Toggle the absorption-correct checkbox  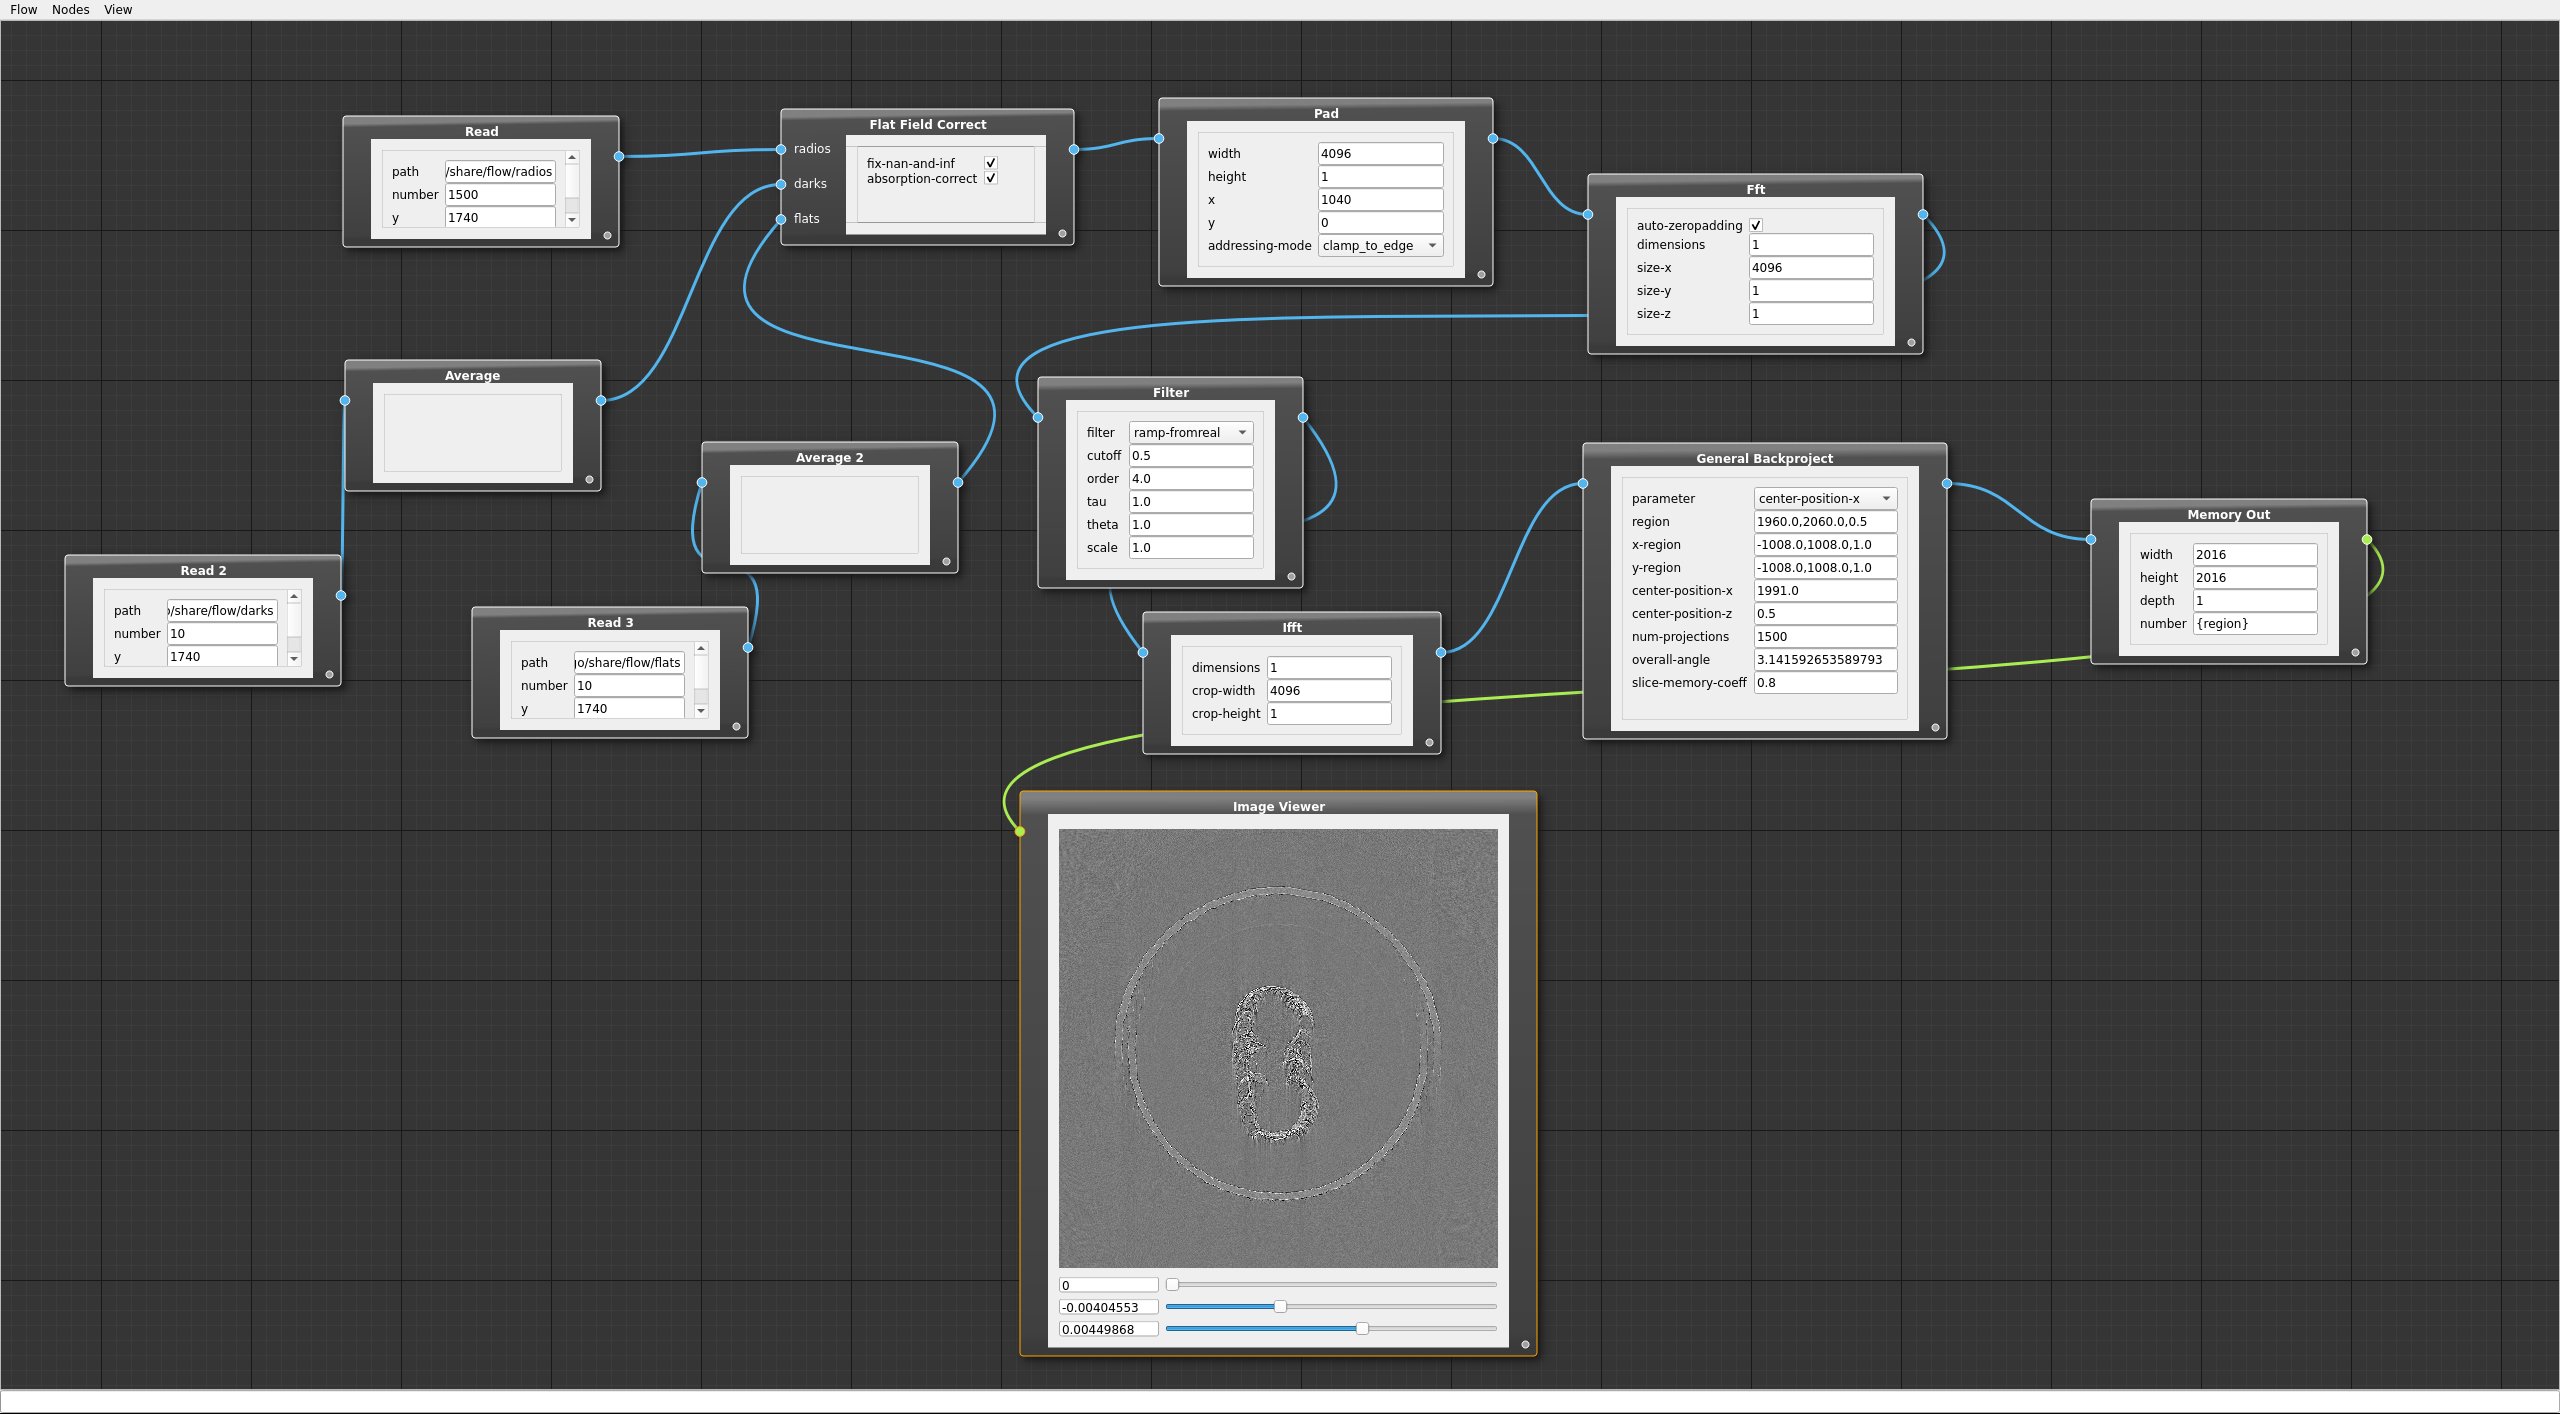[x=991, y=178]
